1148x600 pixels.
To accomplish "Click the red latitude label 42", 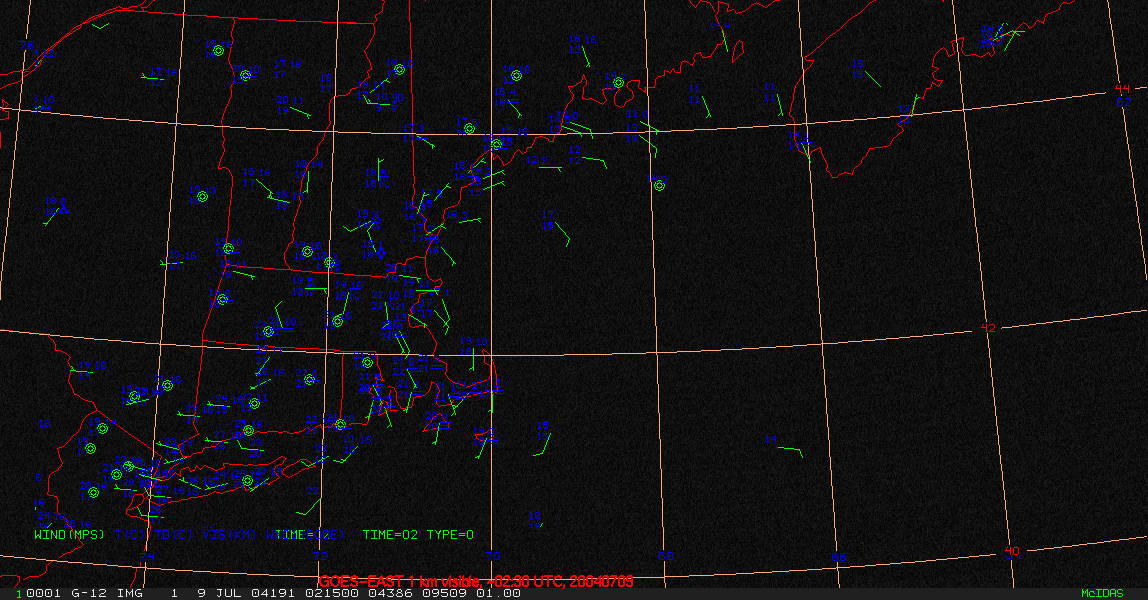I will [x=988, y=328].
